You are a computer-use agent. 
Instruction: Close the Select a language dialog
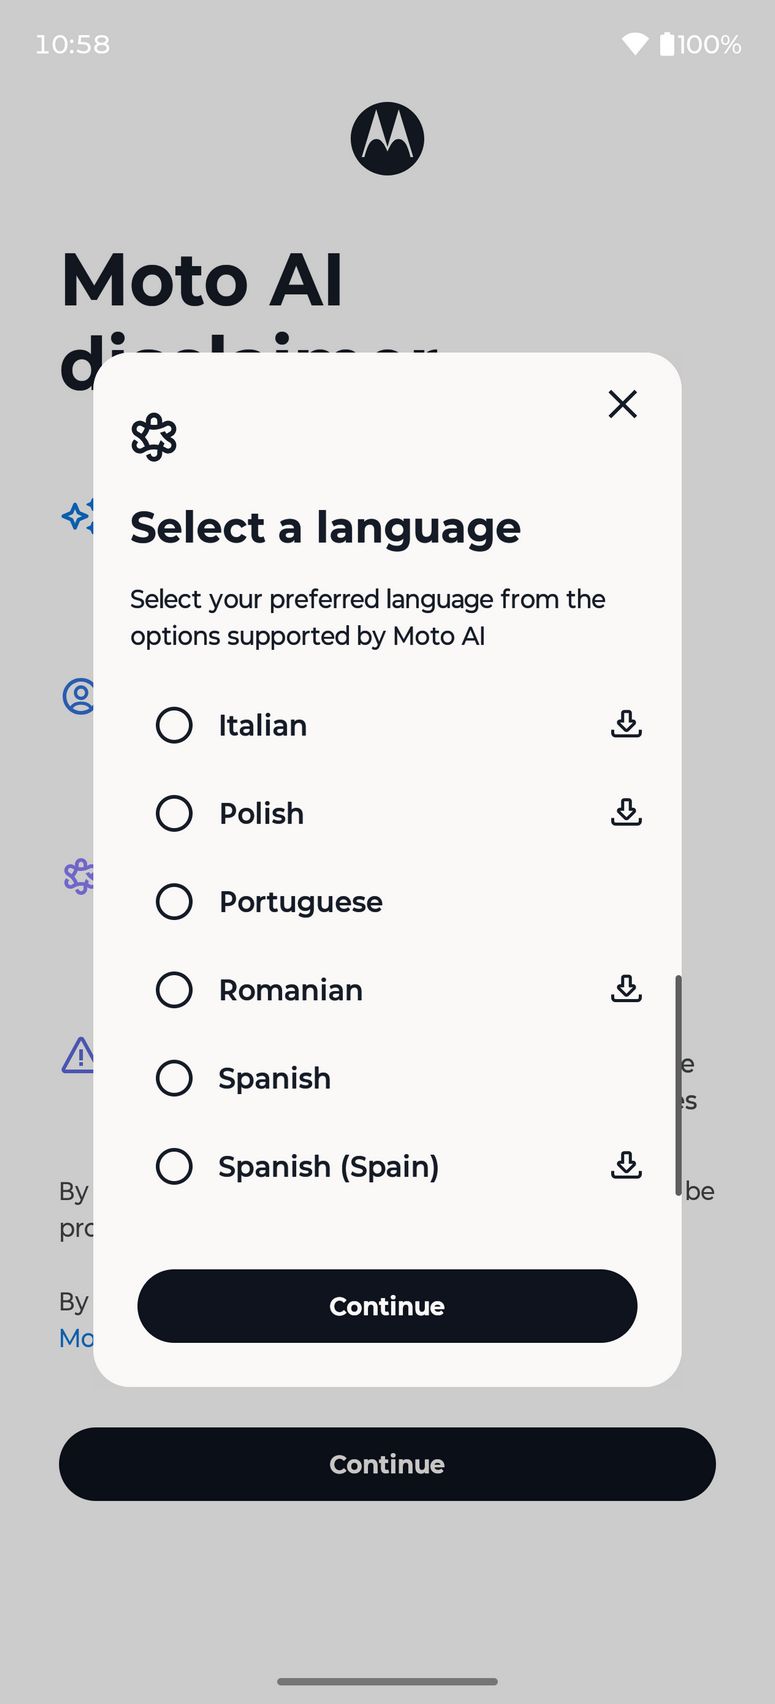[622, 404]
